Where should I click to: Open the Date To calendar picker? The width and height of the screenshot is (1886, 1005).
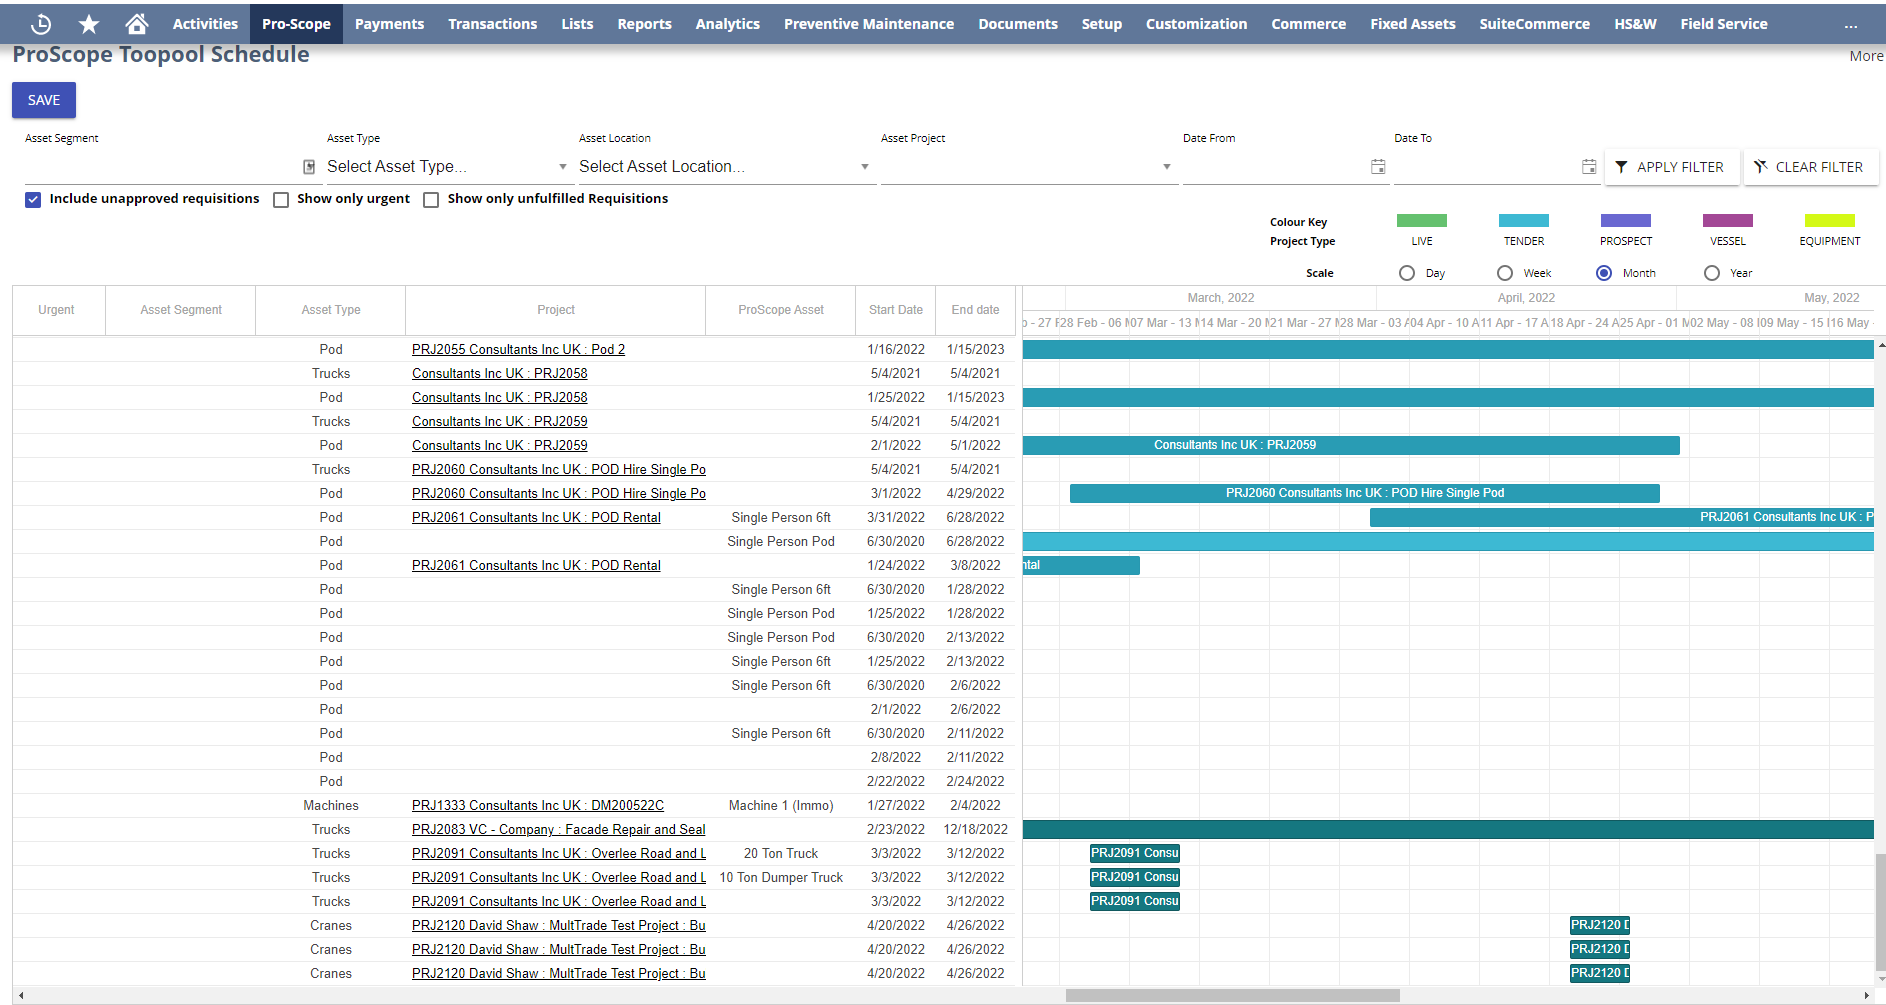click(1589, 166)
